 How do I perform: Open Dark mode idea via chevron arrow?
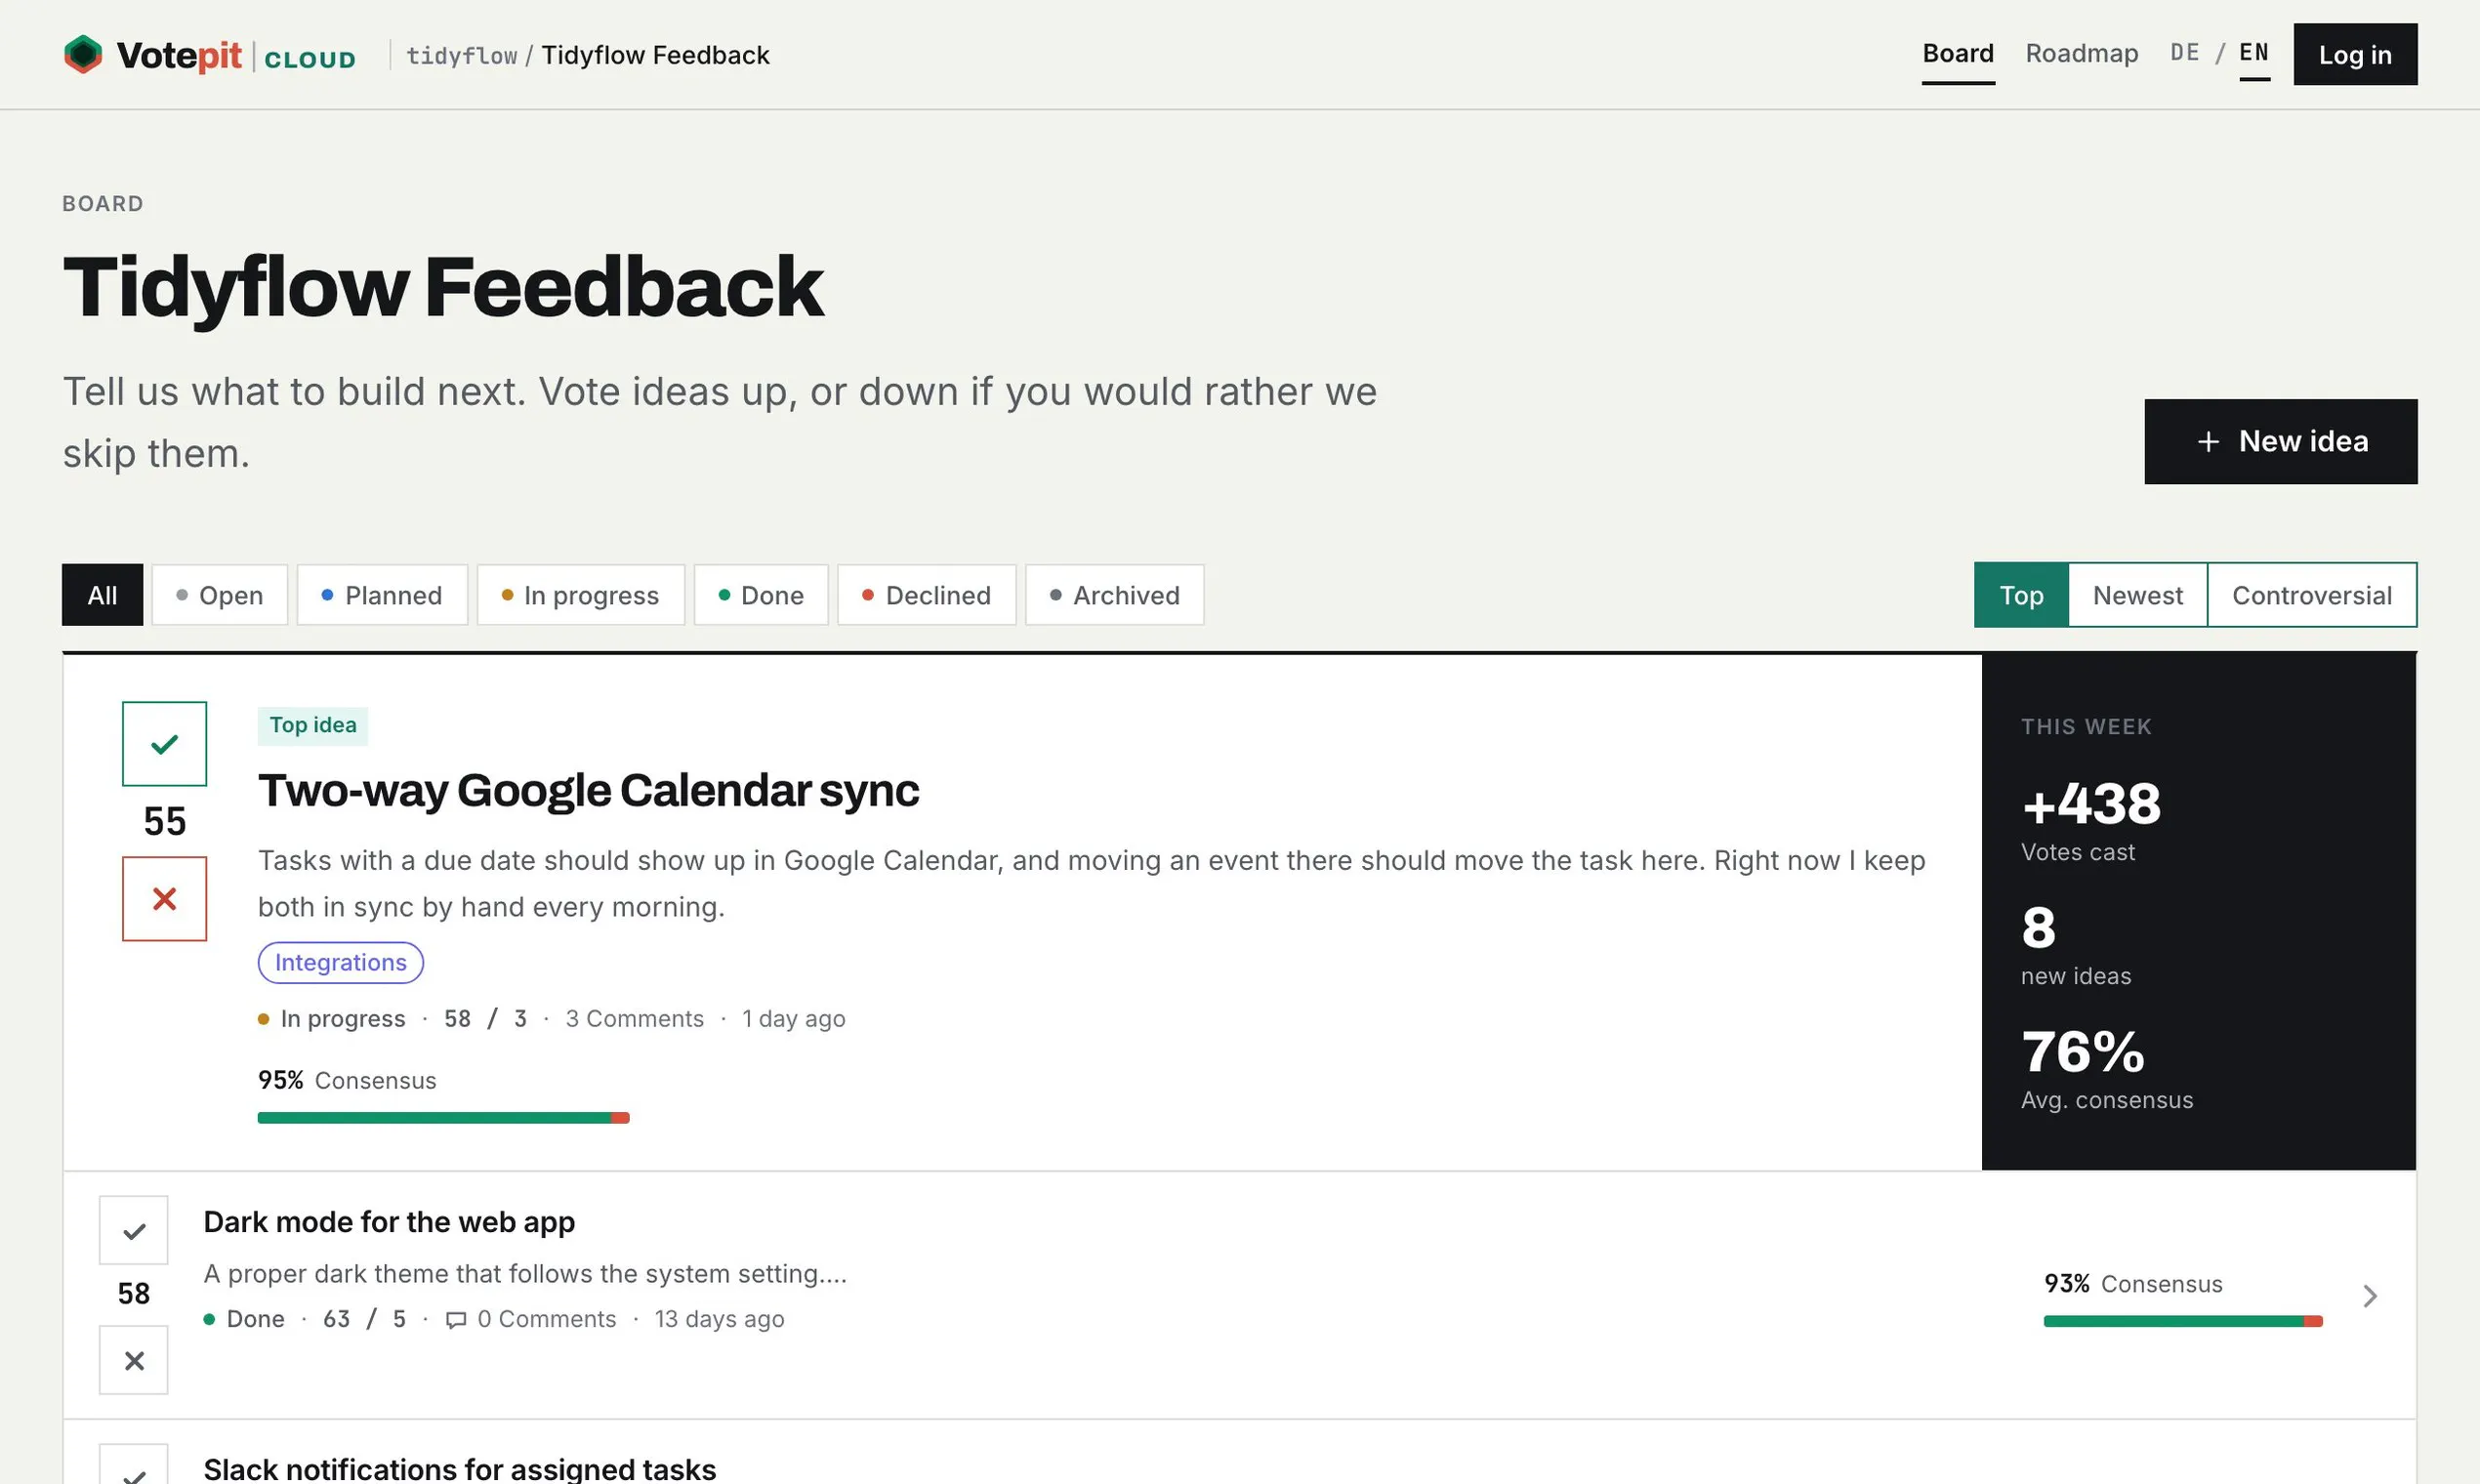click(2370, 1296)
